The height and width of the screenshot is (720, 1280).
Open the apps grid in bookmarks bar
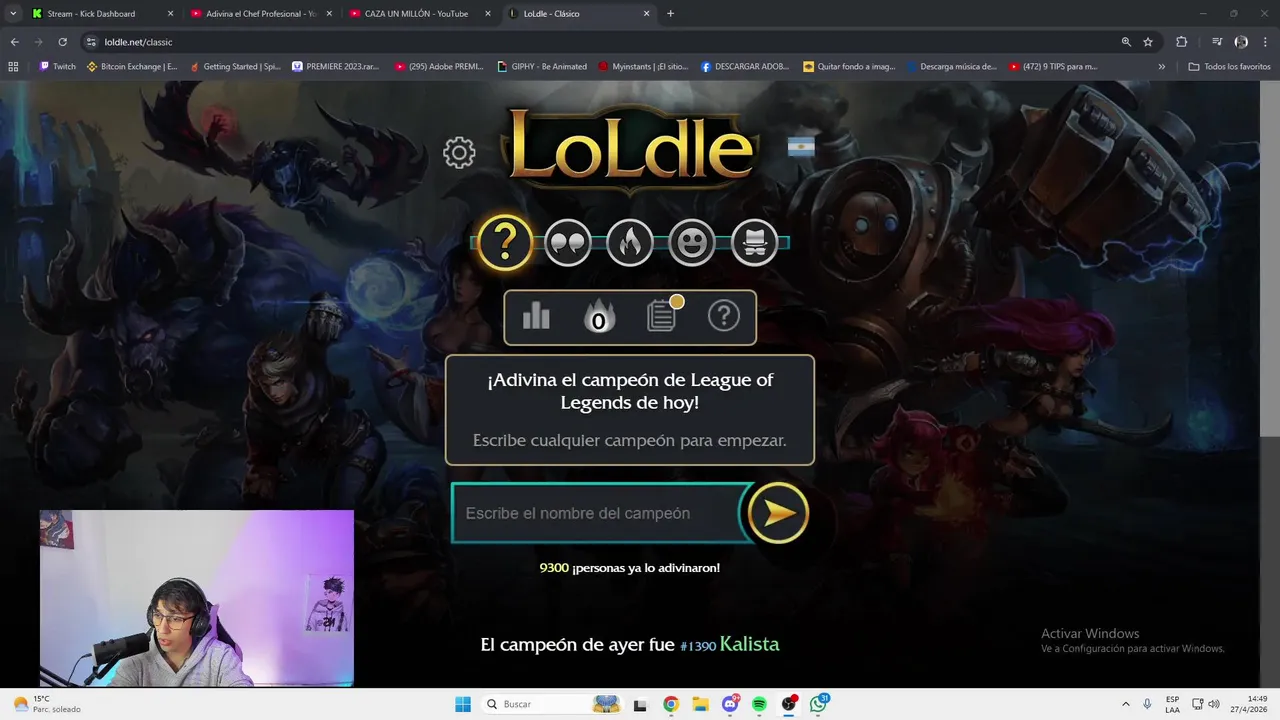click(13, 67)
